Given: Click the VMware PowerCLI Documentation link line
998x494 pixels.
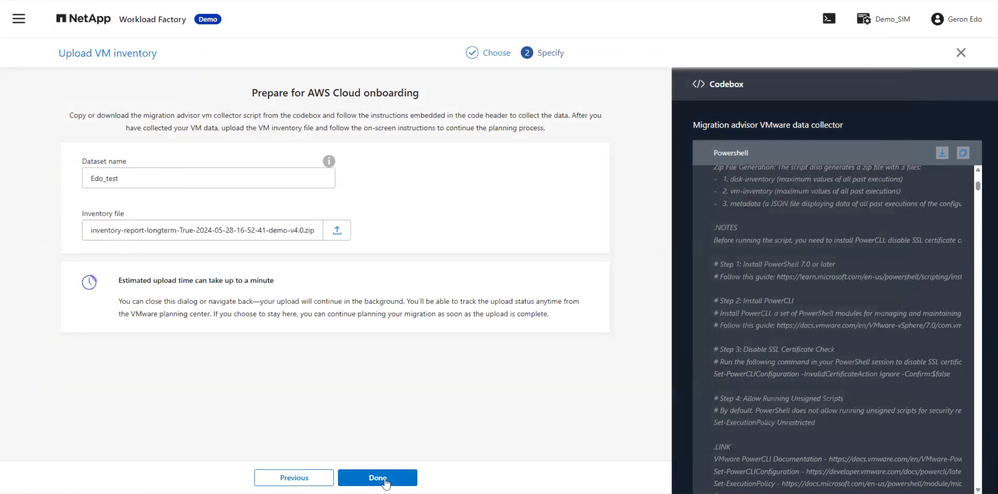Looking at the screenshot, I should click(838, 459).
